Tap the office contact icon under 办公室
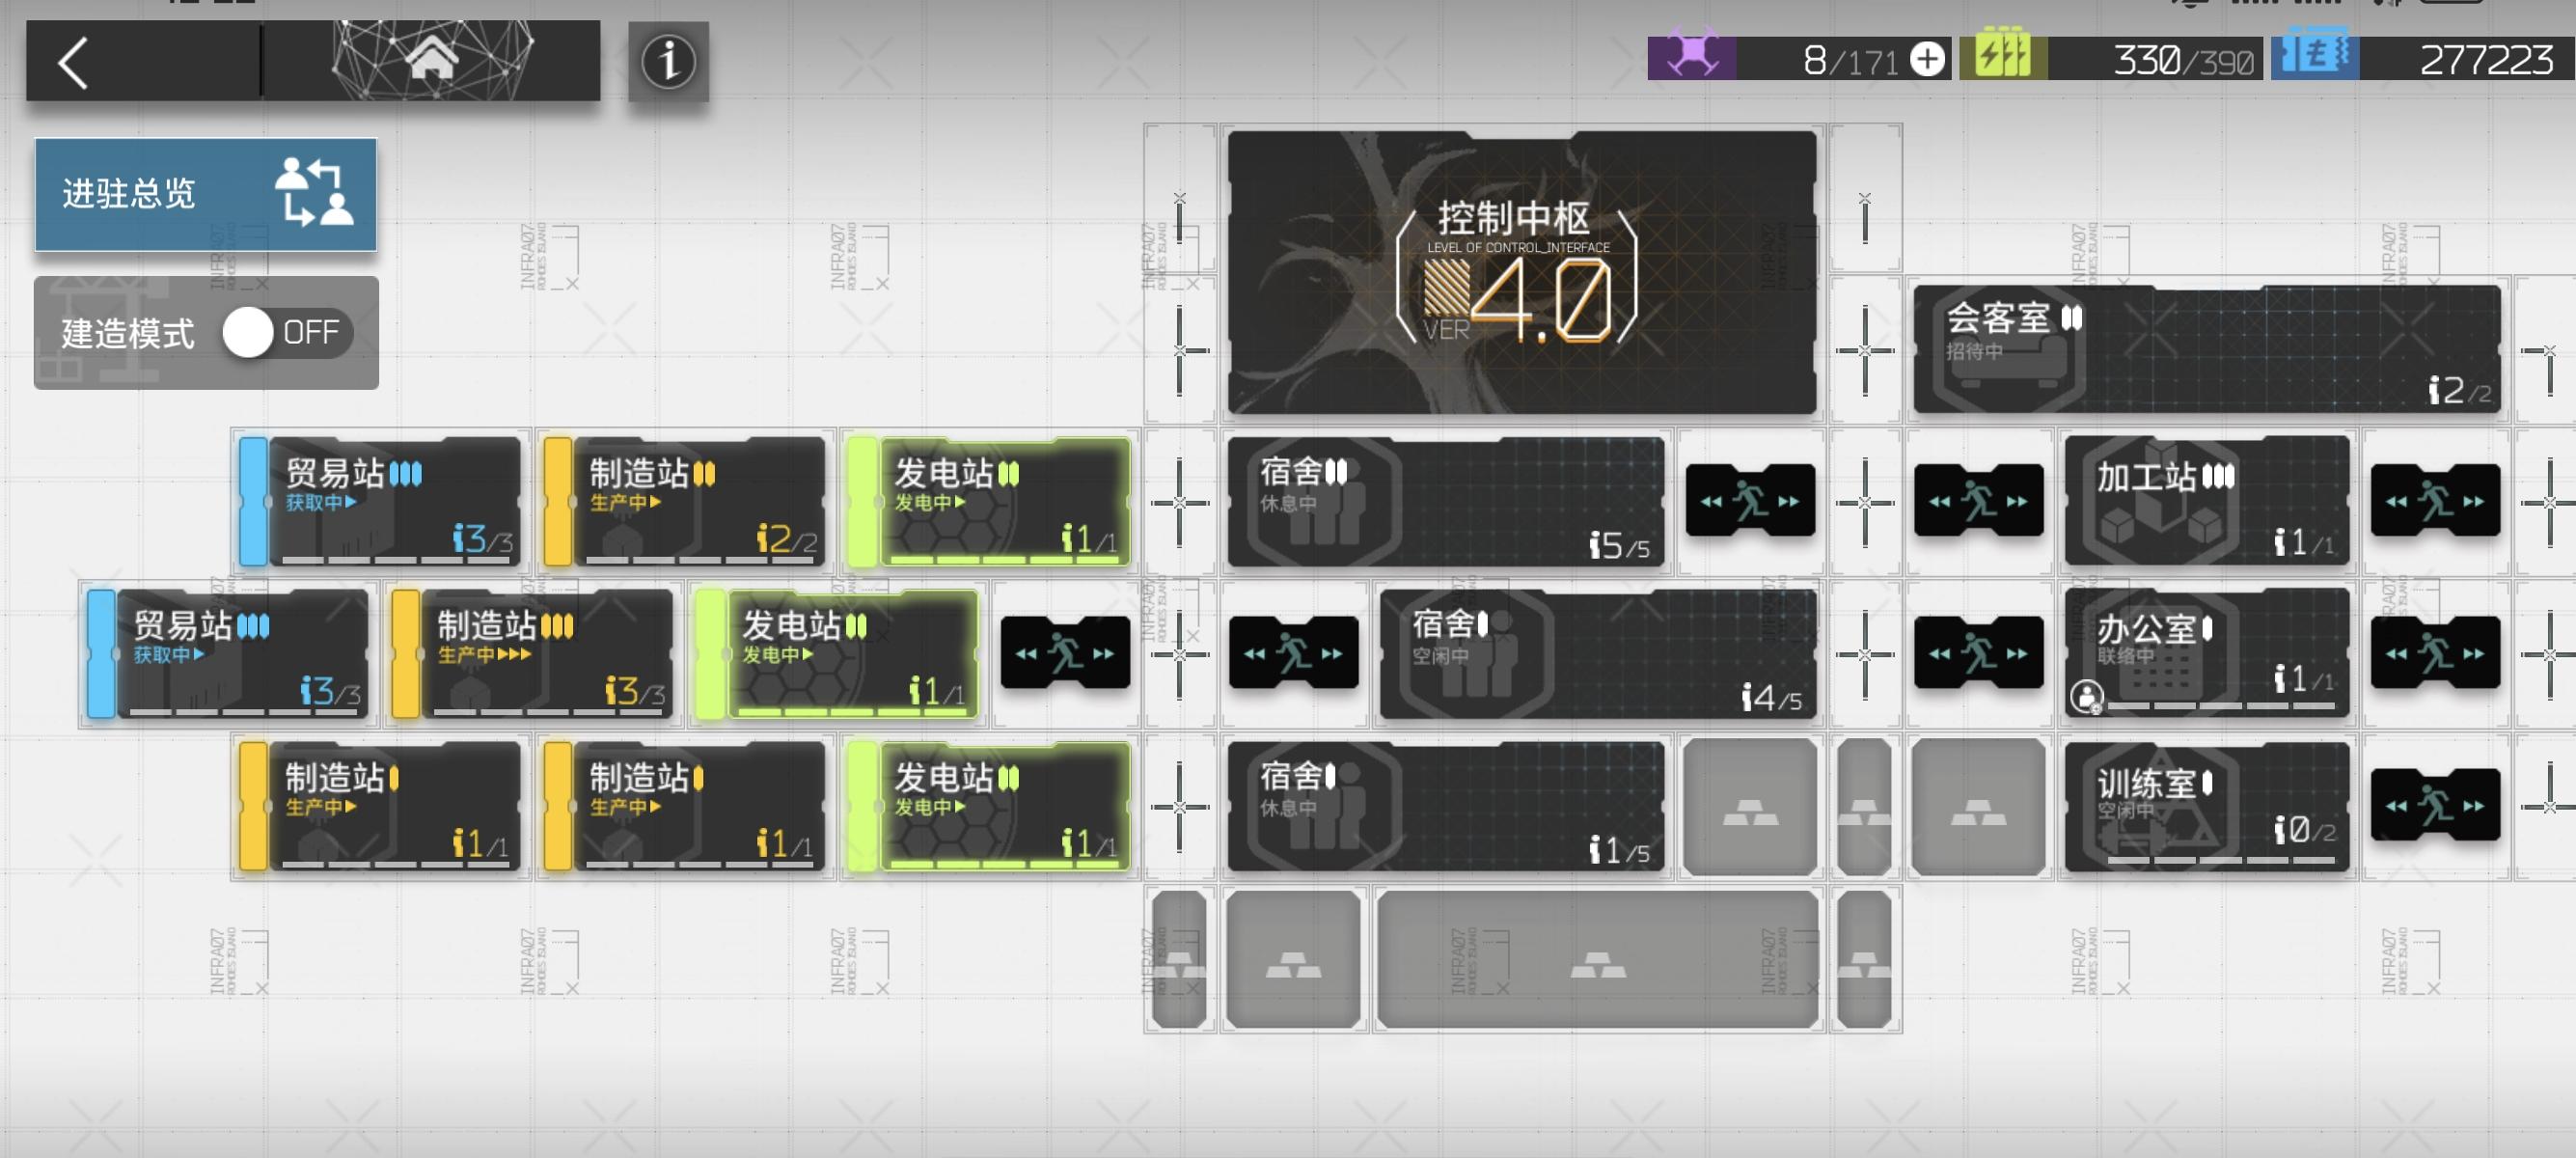Image resolution: width=2576 pixels, height=1158 pixels. 2086,696
